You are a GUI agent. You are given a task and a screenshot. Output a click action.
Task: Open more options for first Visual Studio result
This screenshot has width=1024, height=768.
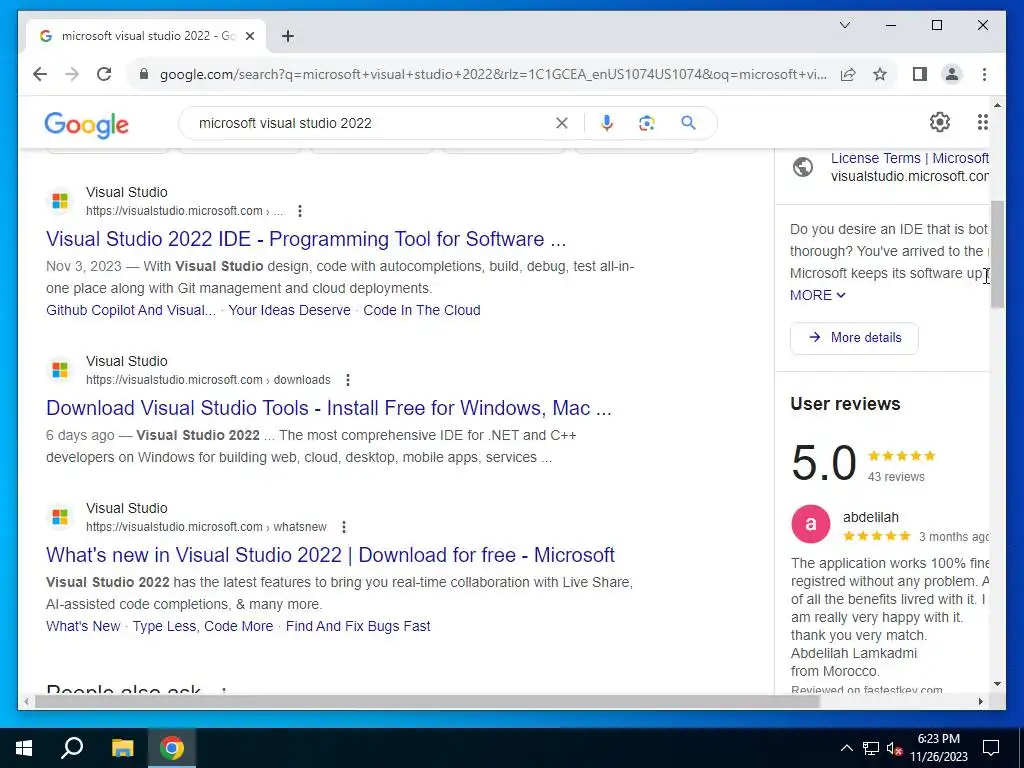click(300, 211)
